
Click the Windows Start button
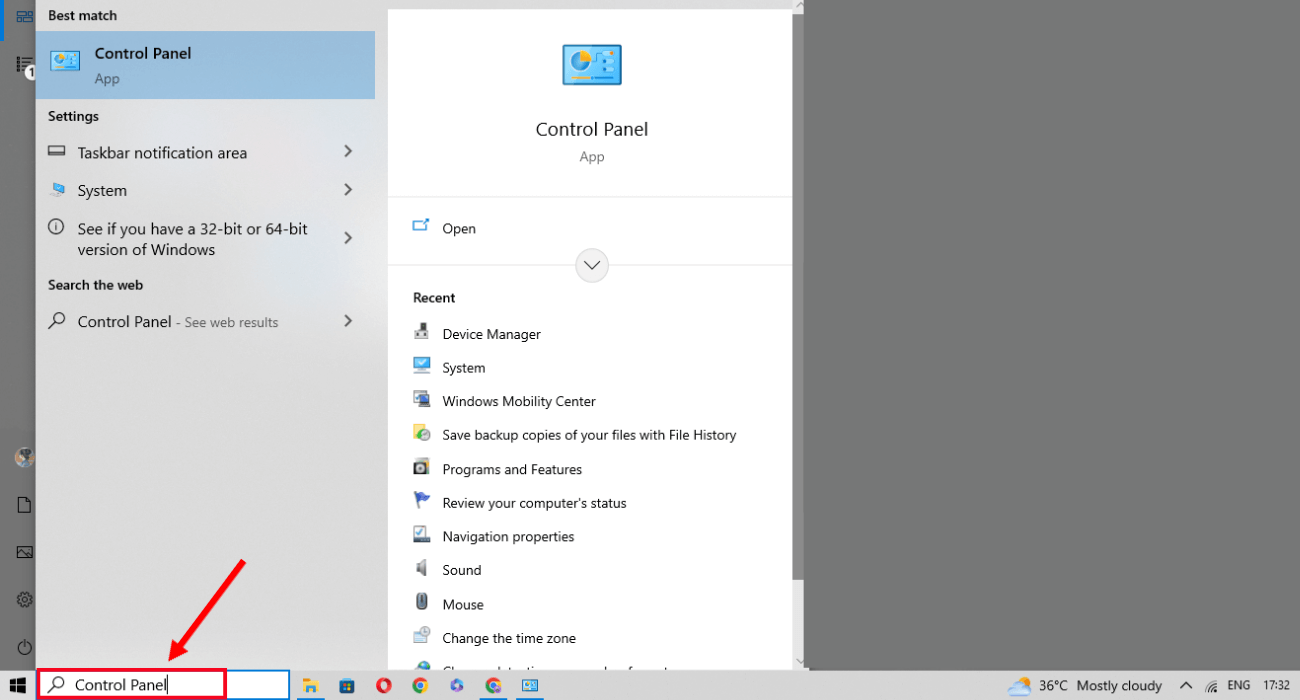point(17,685)
